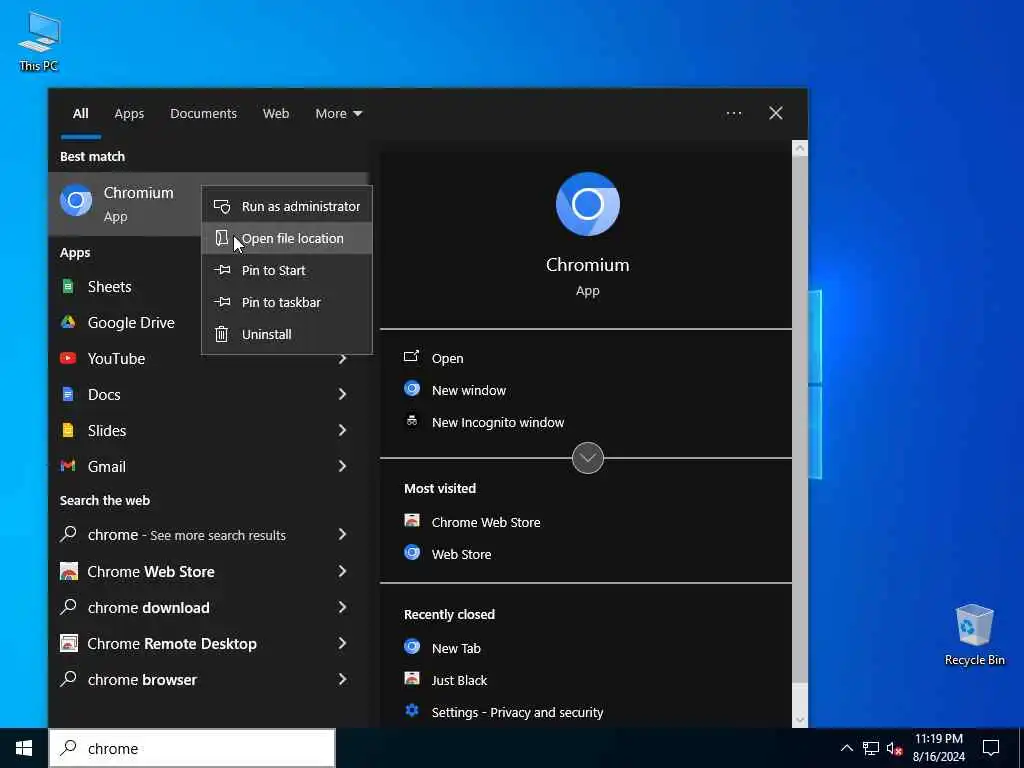Open the Recycle Bin desktop icon
The height and width of the screenshot is (768, 1024).
pyautogui.click(x=974, y=635)
